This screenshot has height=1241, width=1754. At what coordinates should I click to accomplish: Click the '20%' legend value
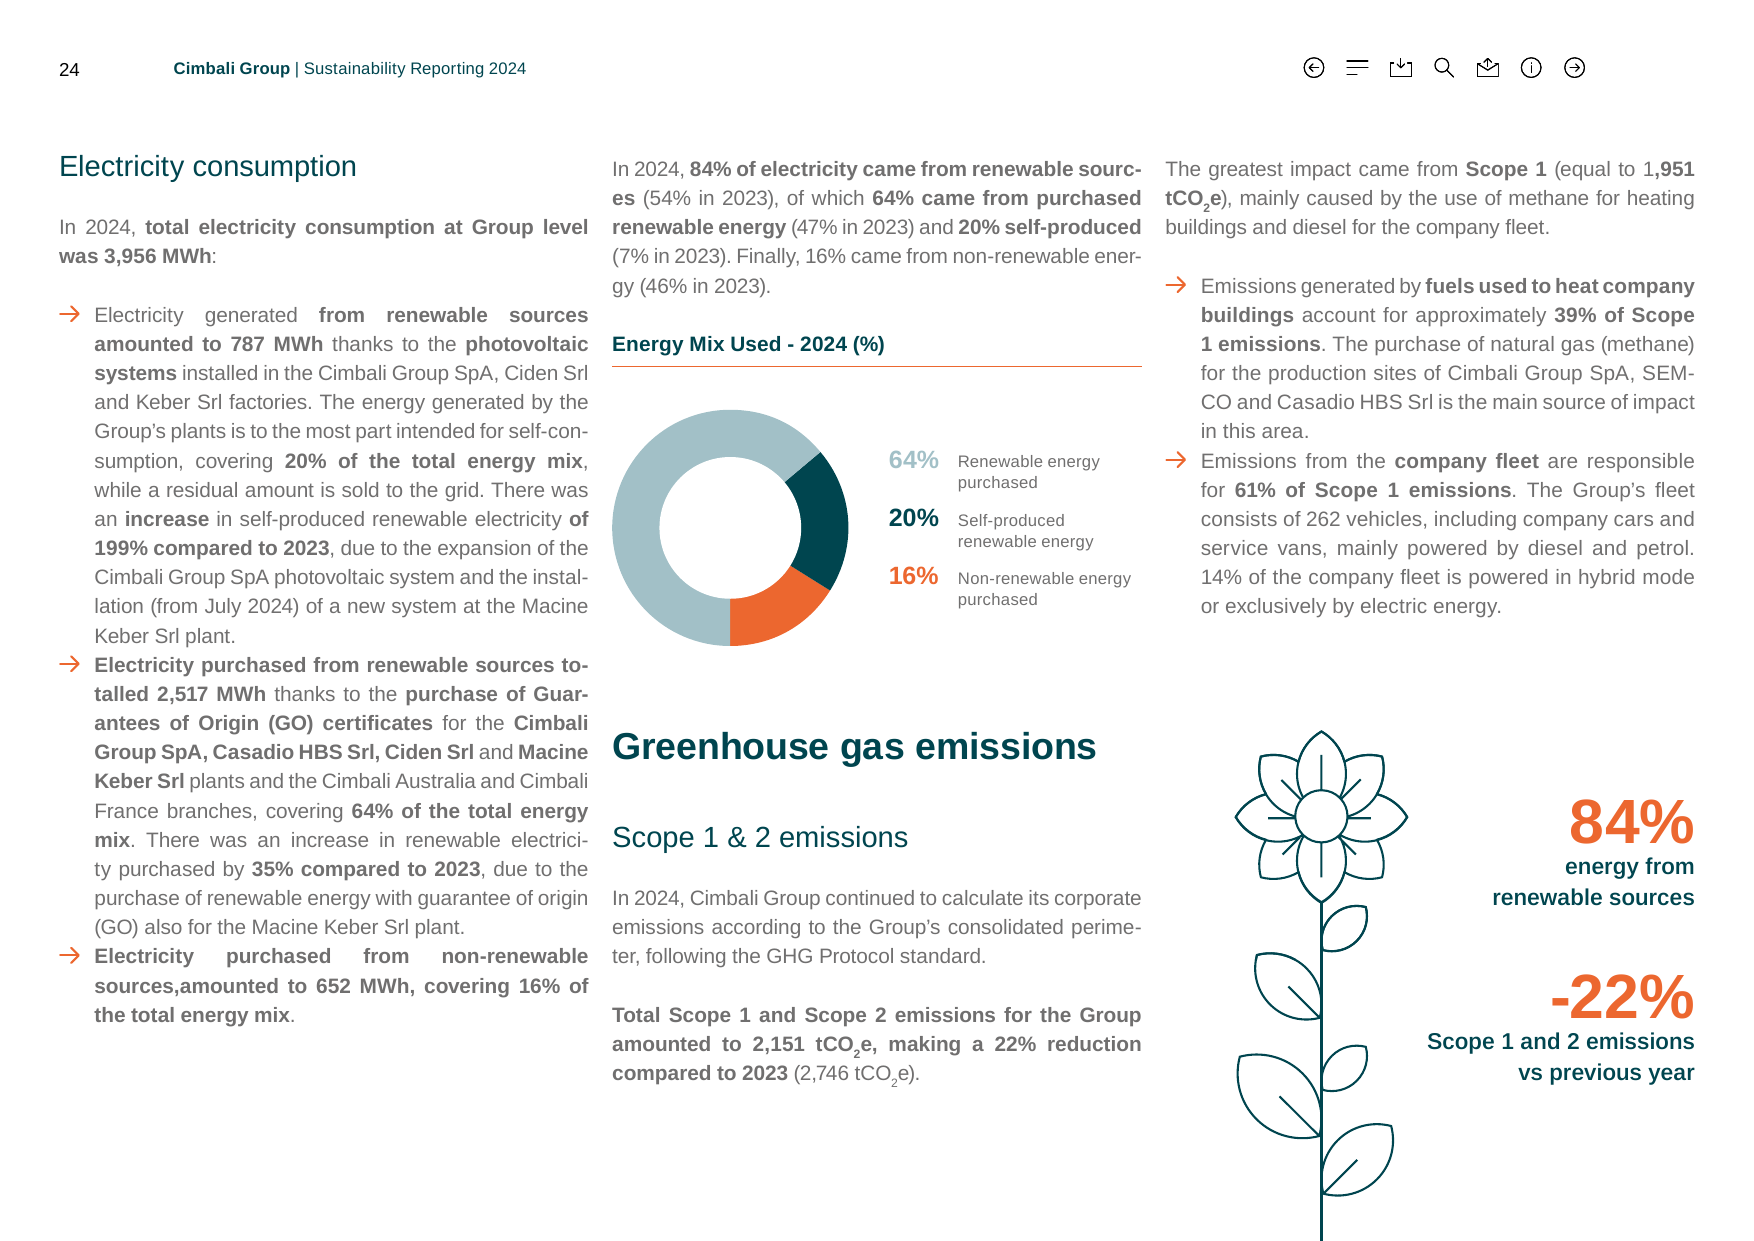[913, 518]
